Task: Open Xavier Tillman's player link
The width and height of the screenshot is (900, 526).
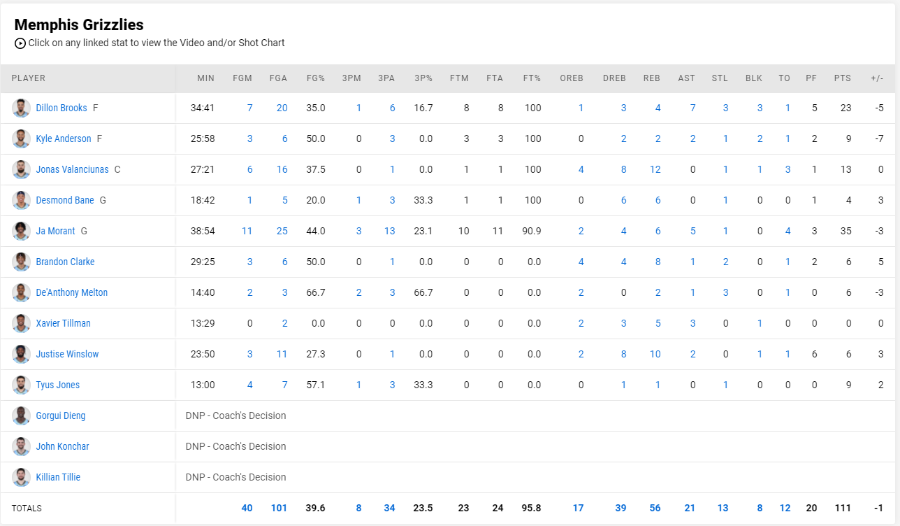Action: [x=63, y=323]
